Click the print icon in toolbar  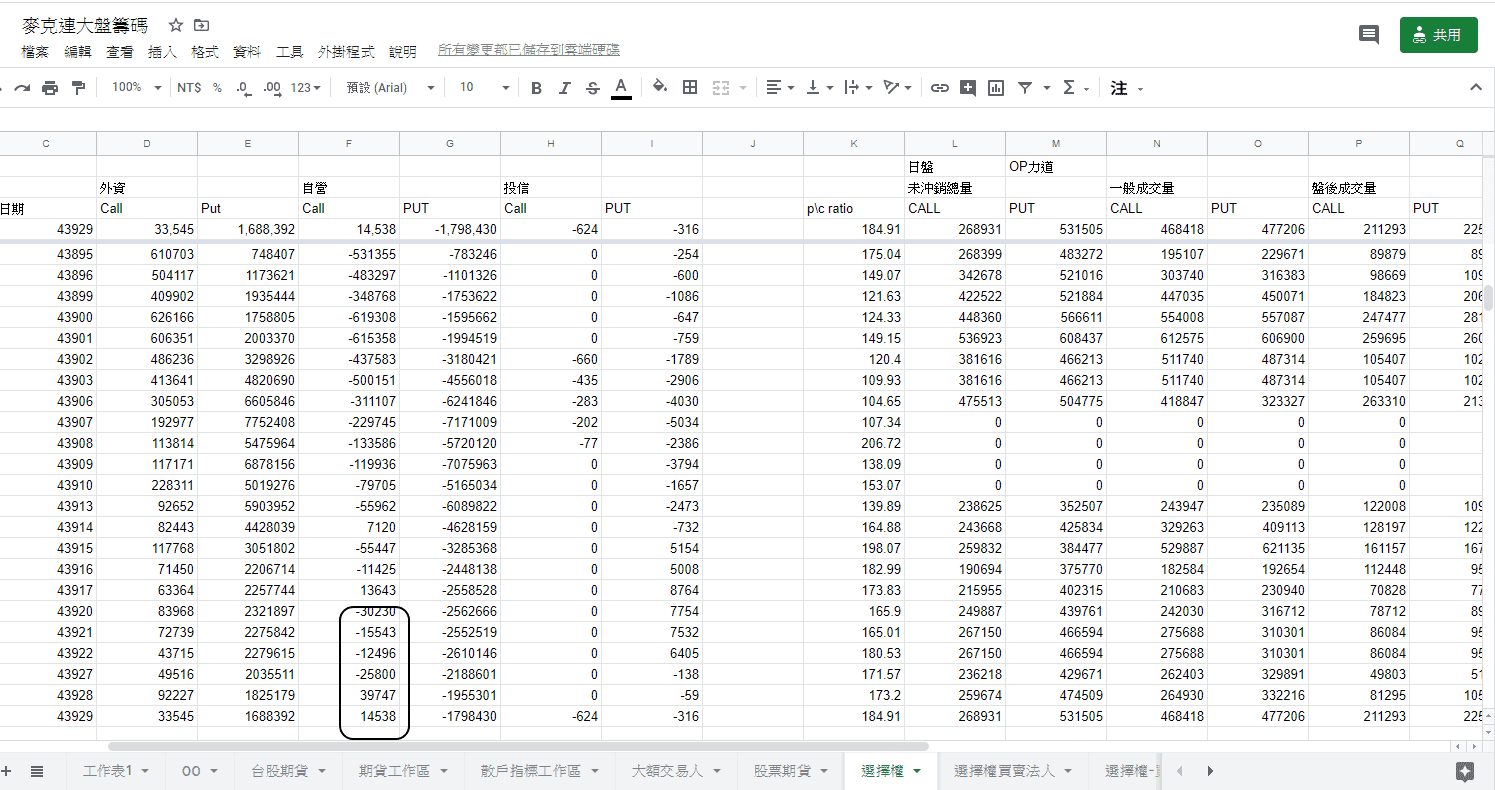tap(50, 88)
